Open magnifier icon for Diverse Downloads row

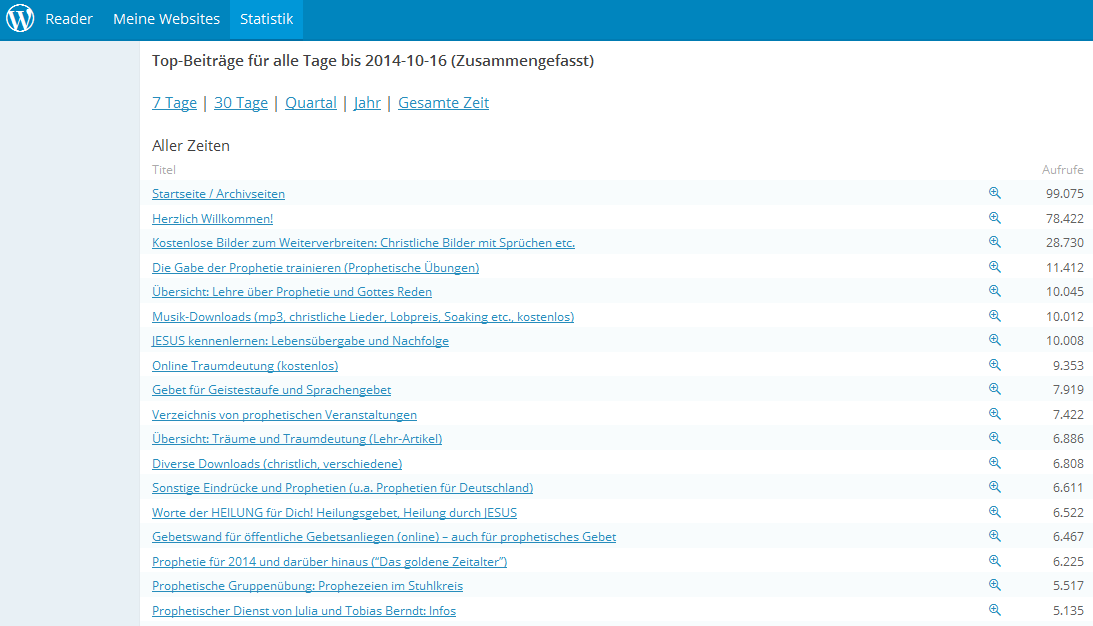995,463
